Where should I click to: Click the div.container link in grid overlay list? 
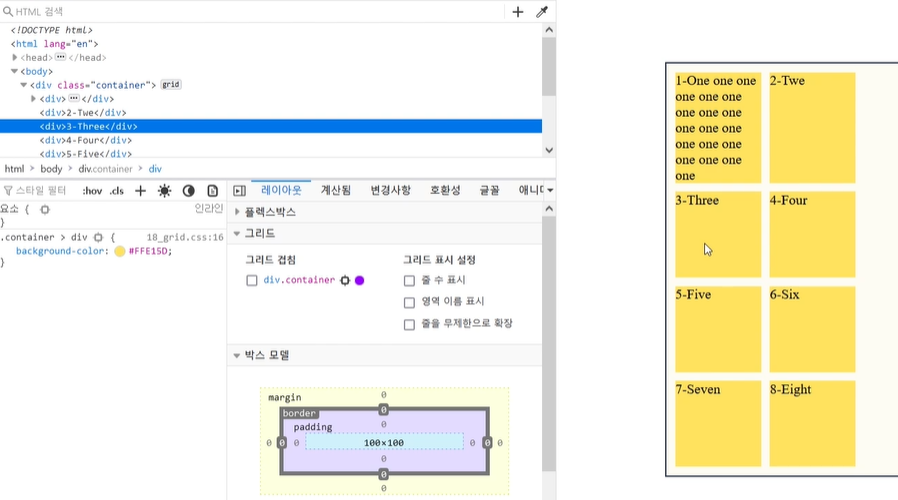click(299, 280)
